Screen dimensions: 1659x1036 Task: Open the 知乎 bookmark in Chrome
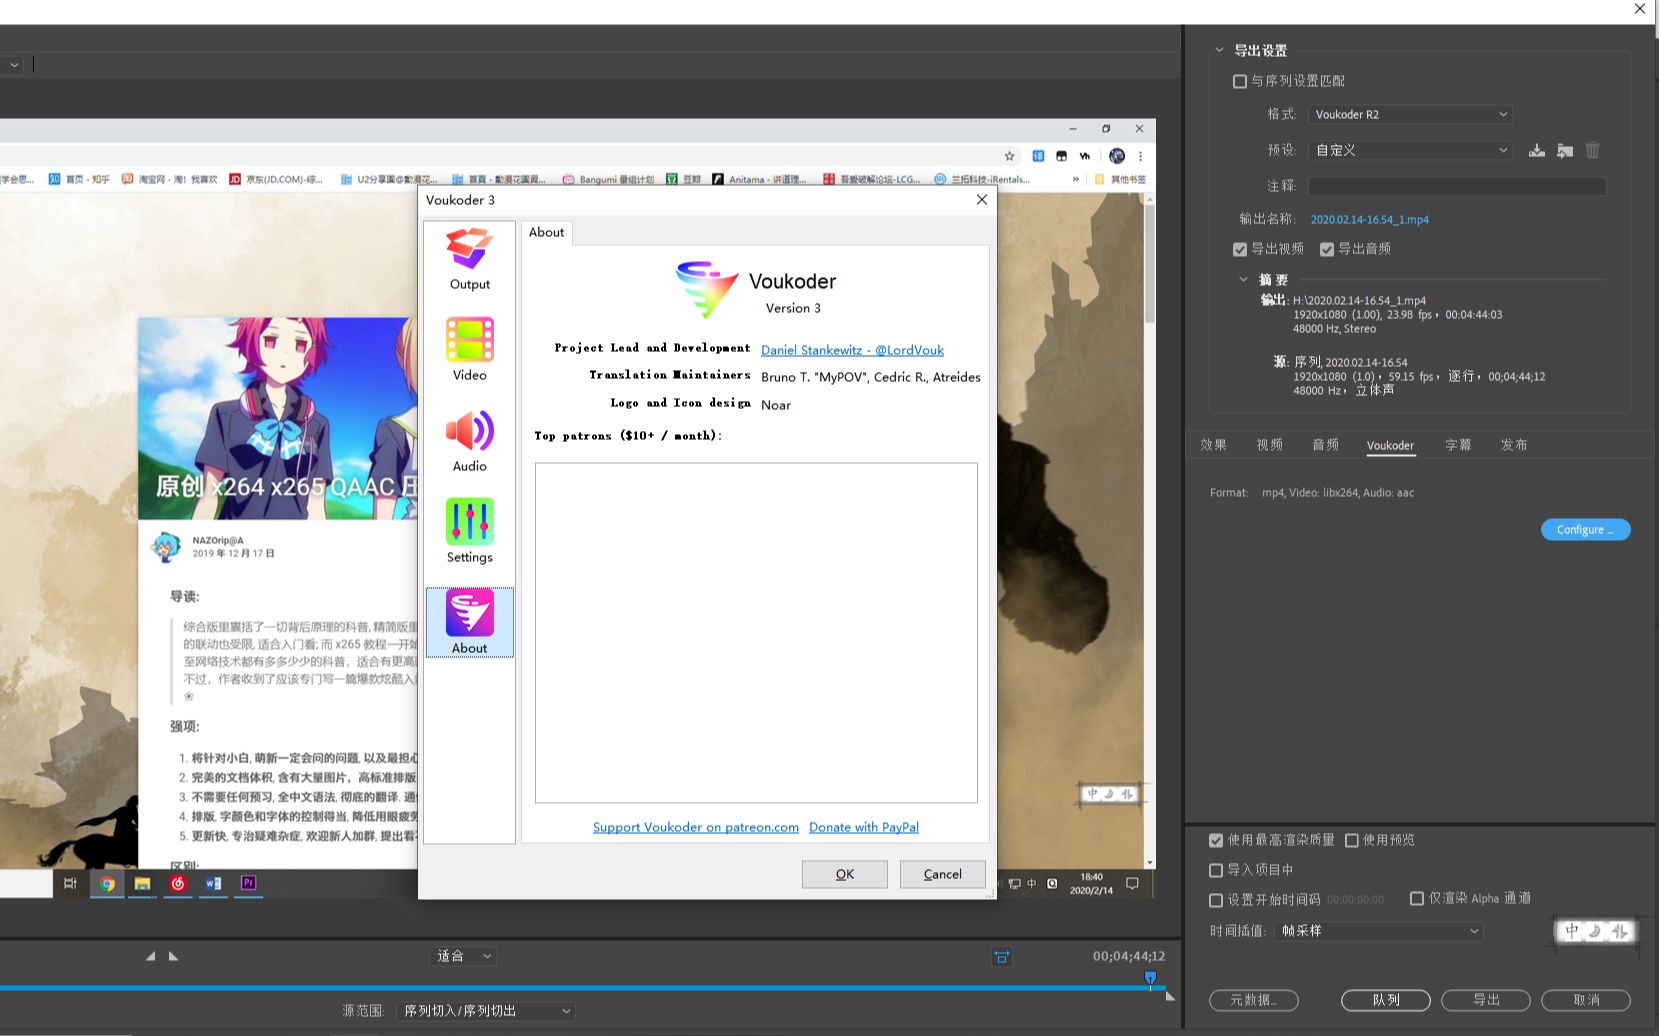pyautogui.click(x=80, y=180)
